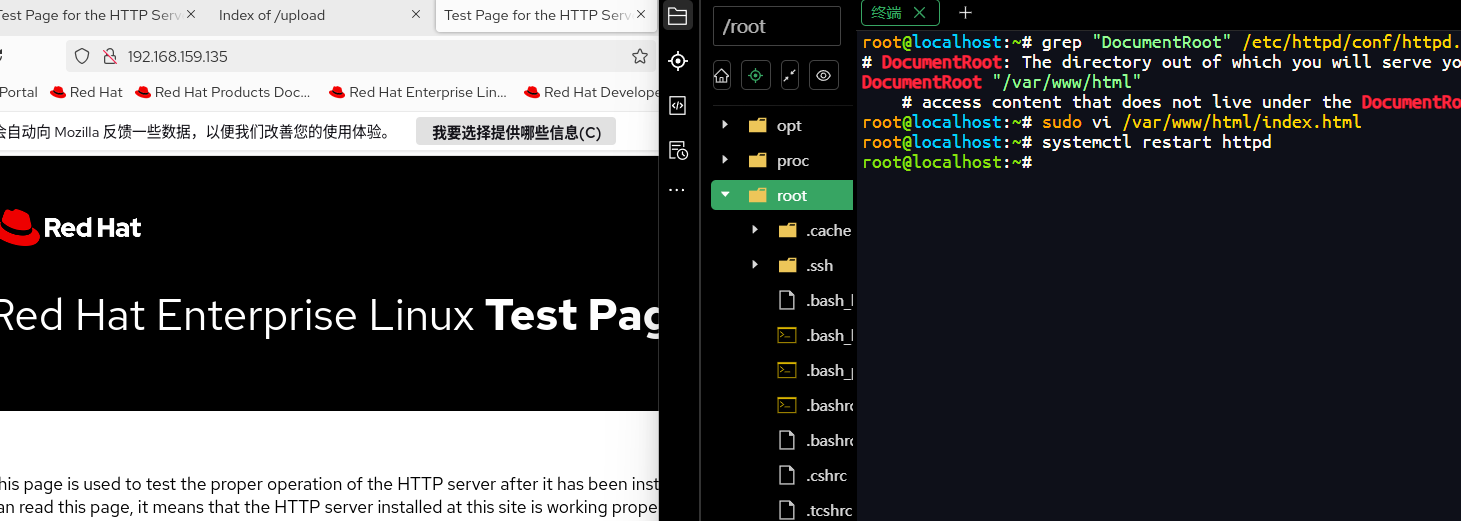
Task: Switch to the first Test Page tab
Action: point(100,15)
